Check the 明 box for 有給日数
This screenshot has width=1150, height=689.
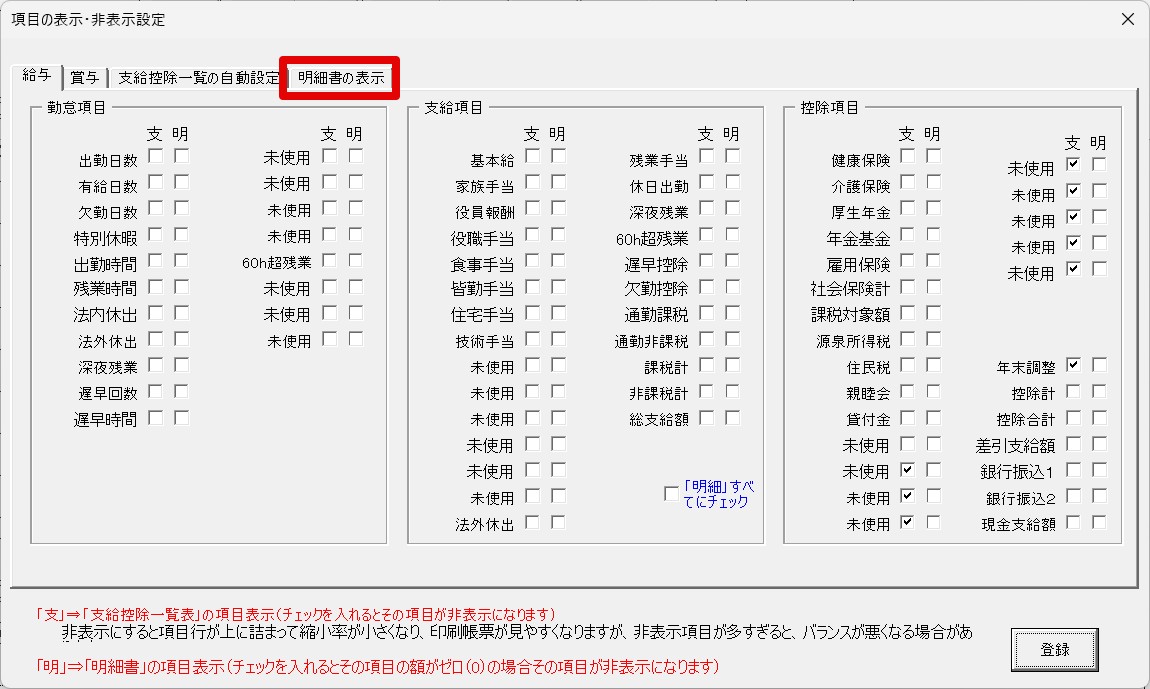(181, 182)
